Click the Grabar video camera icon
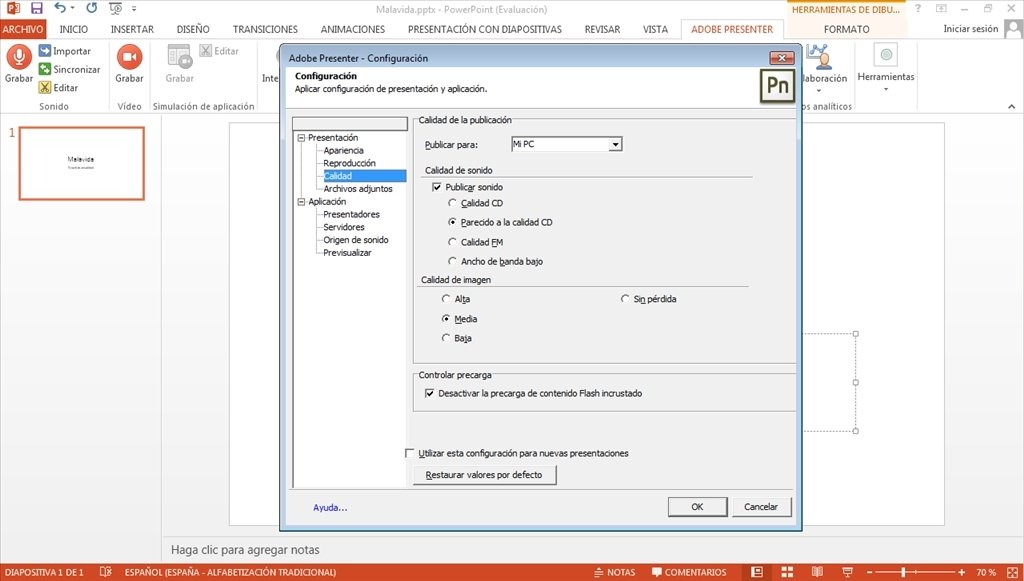Image resolution: width=1024 pixels, height=581 pixels. pos(129,57)
